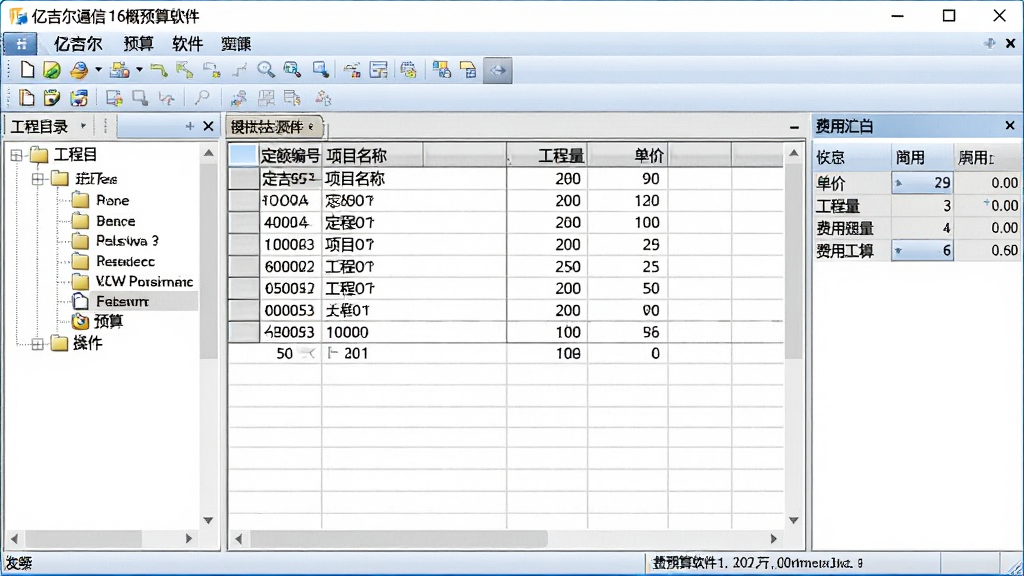Click the 单价 value field showing 29
Viewport: 1024px width, 576px height.
922,183
